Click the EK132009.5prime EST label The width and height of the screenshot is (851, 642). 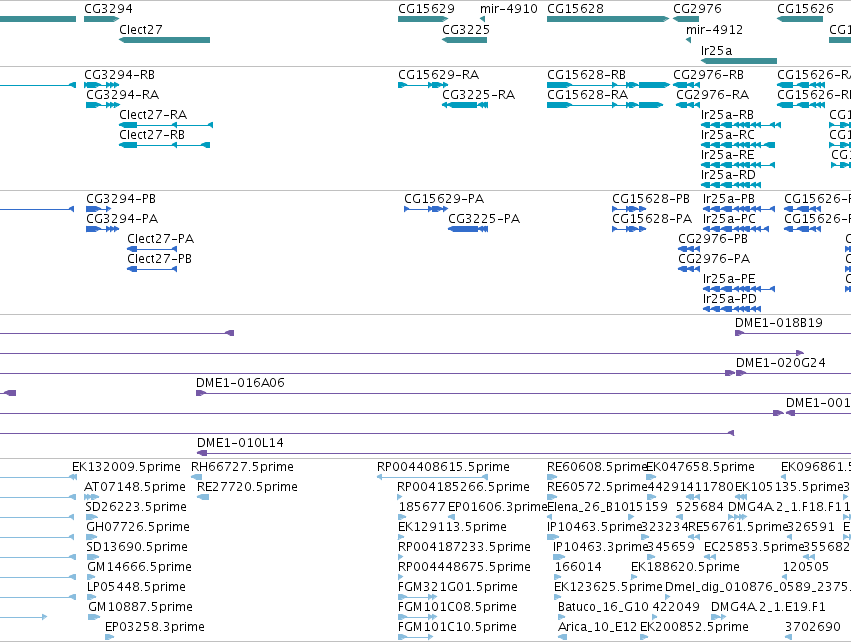126,467
